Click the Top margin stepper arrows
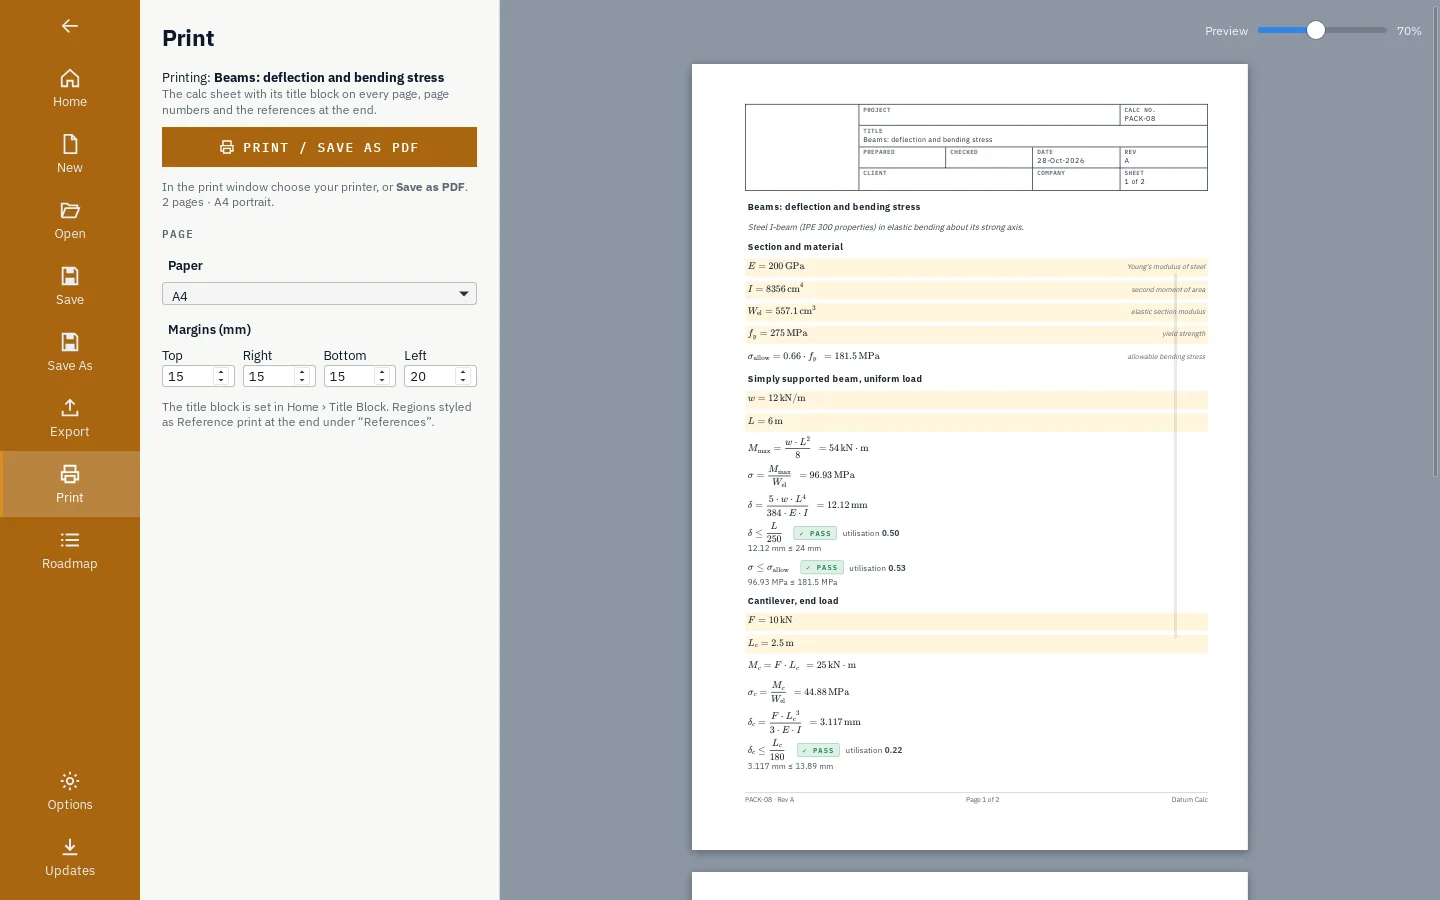 [x=221, y=376]
